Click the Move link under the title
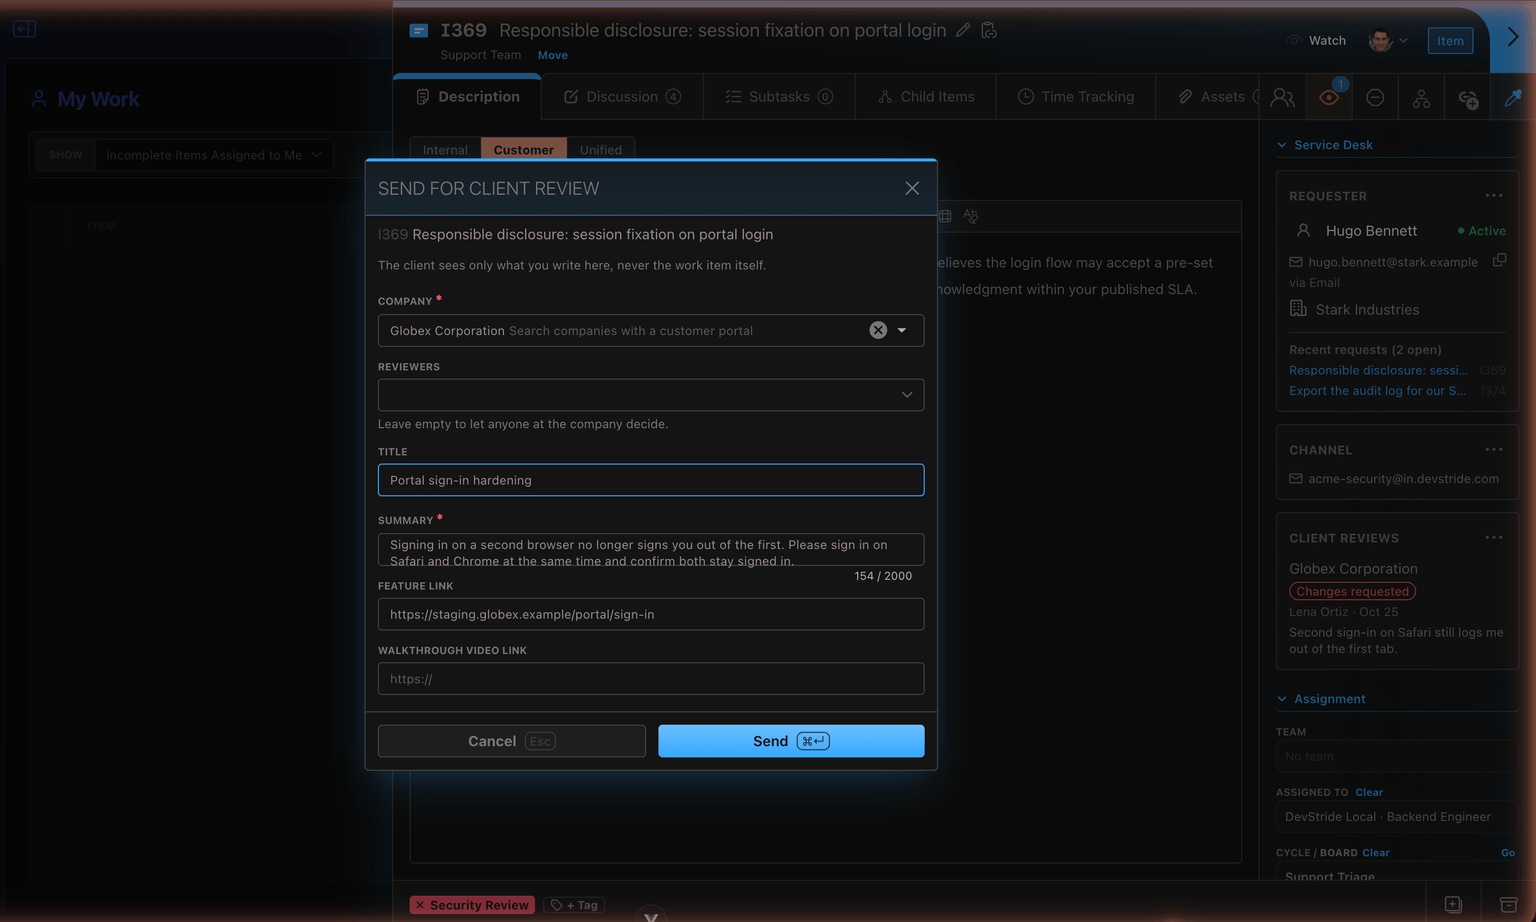Screen dimensions: 1536x922 coord(552,55)
